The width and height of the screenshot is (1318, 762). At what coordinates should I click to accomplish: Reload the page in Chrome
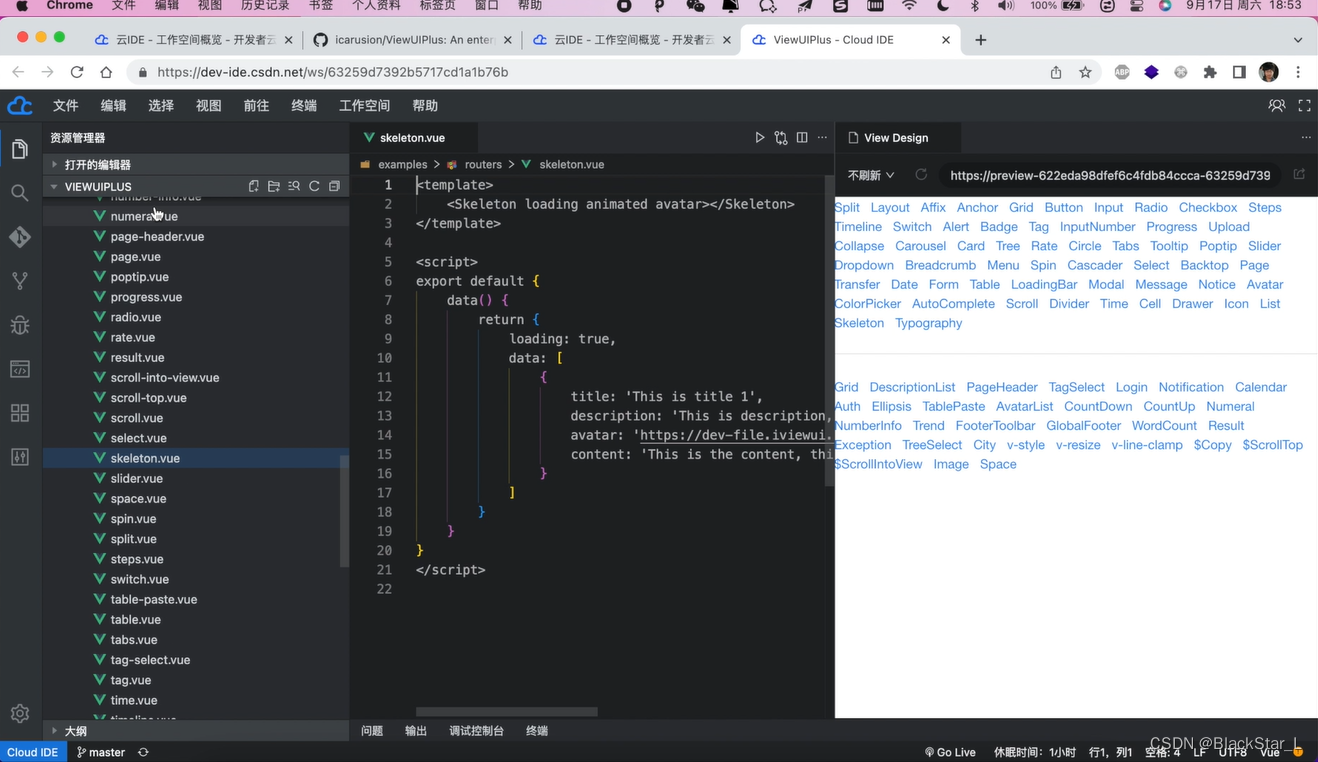(x=77, y=72)
